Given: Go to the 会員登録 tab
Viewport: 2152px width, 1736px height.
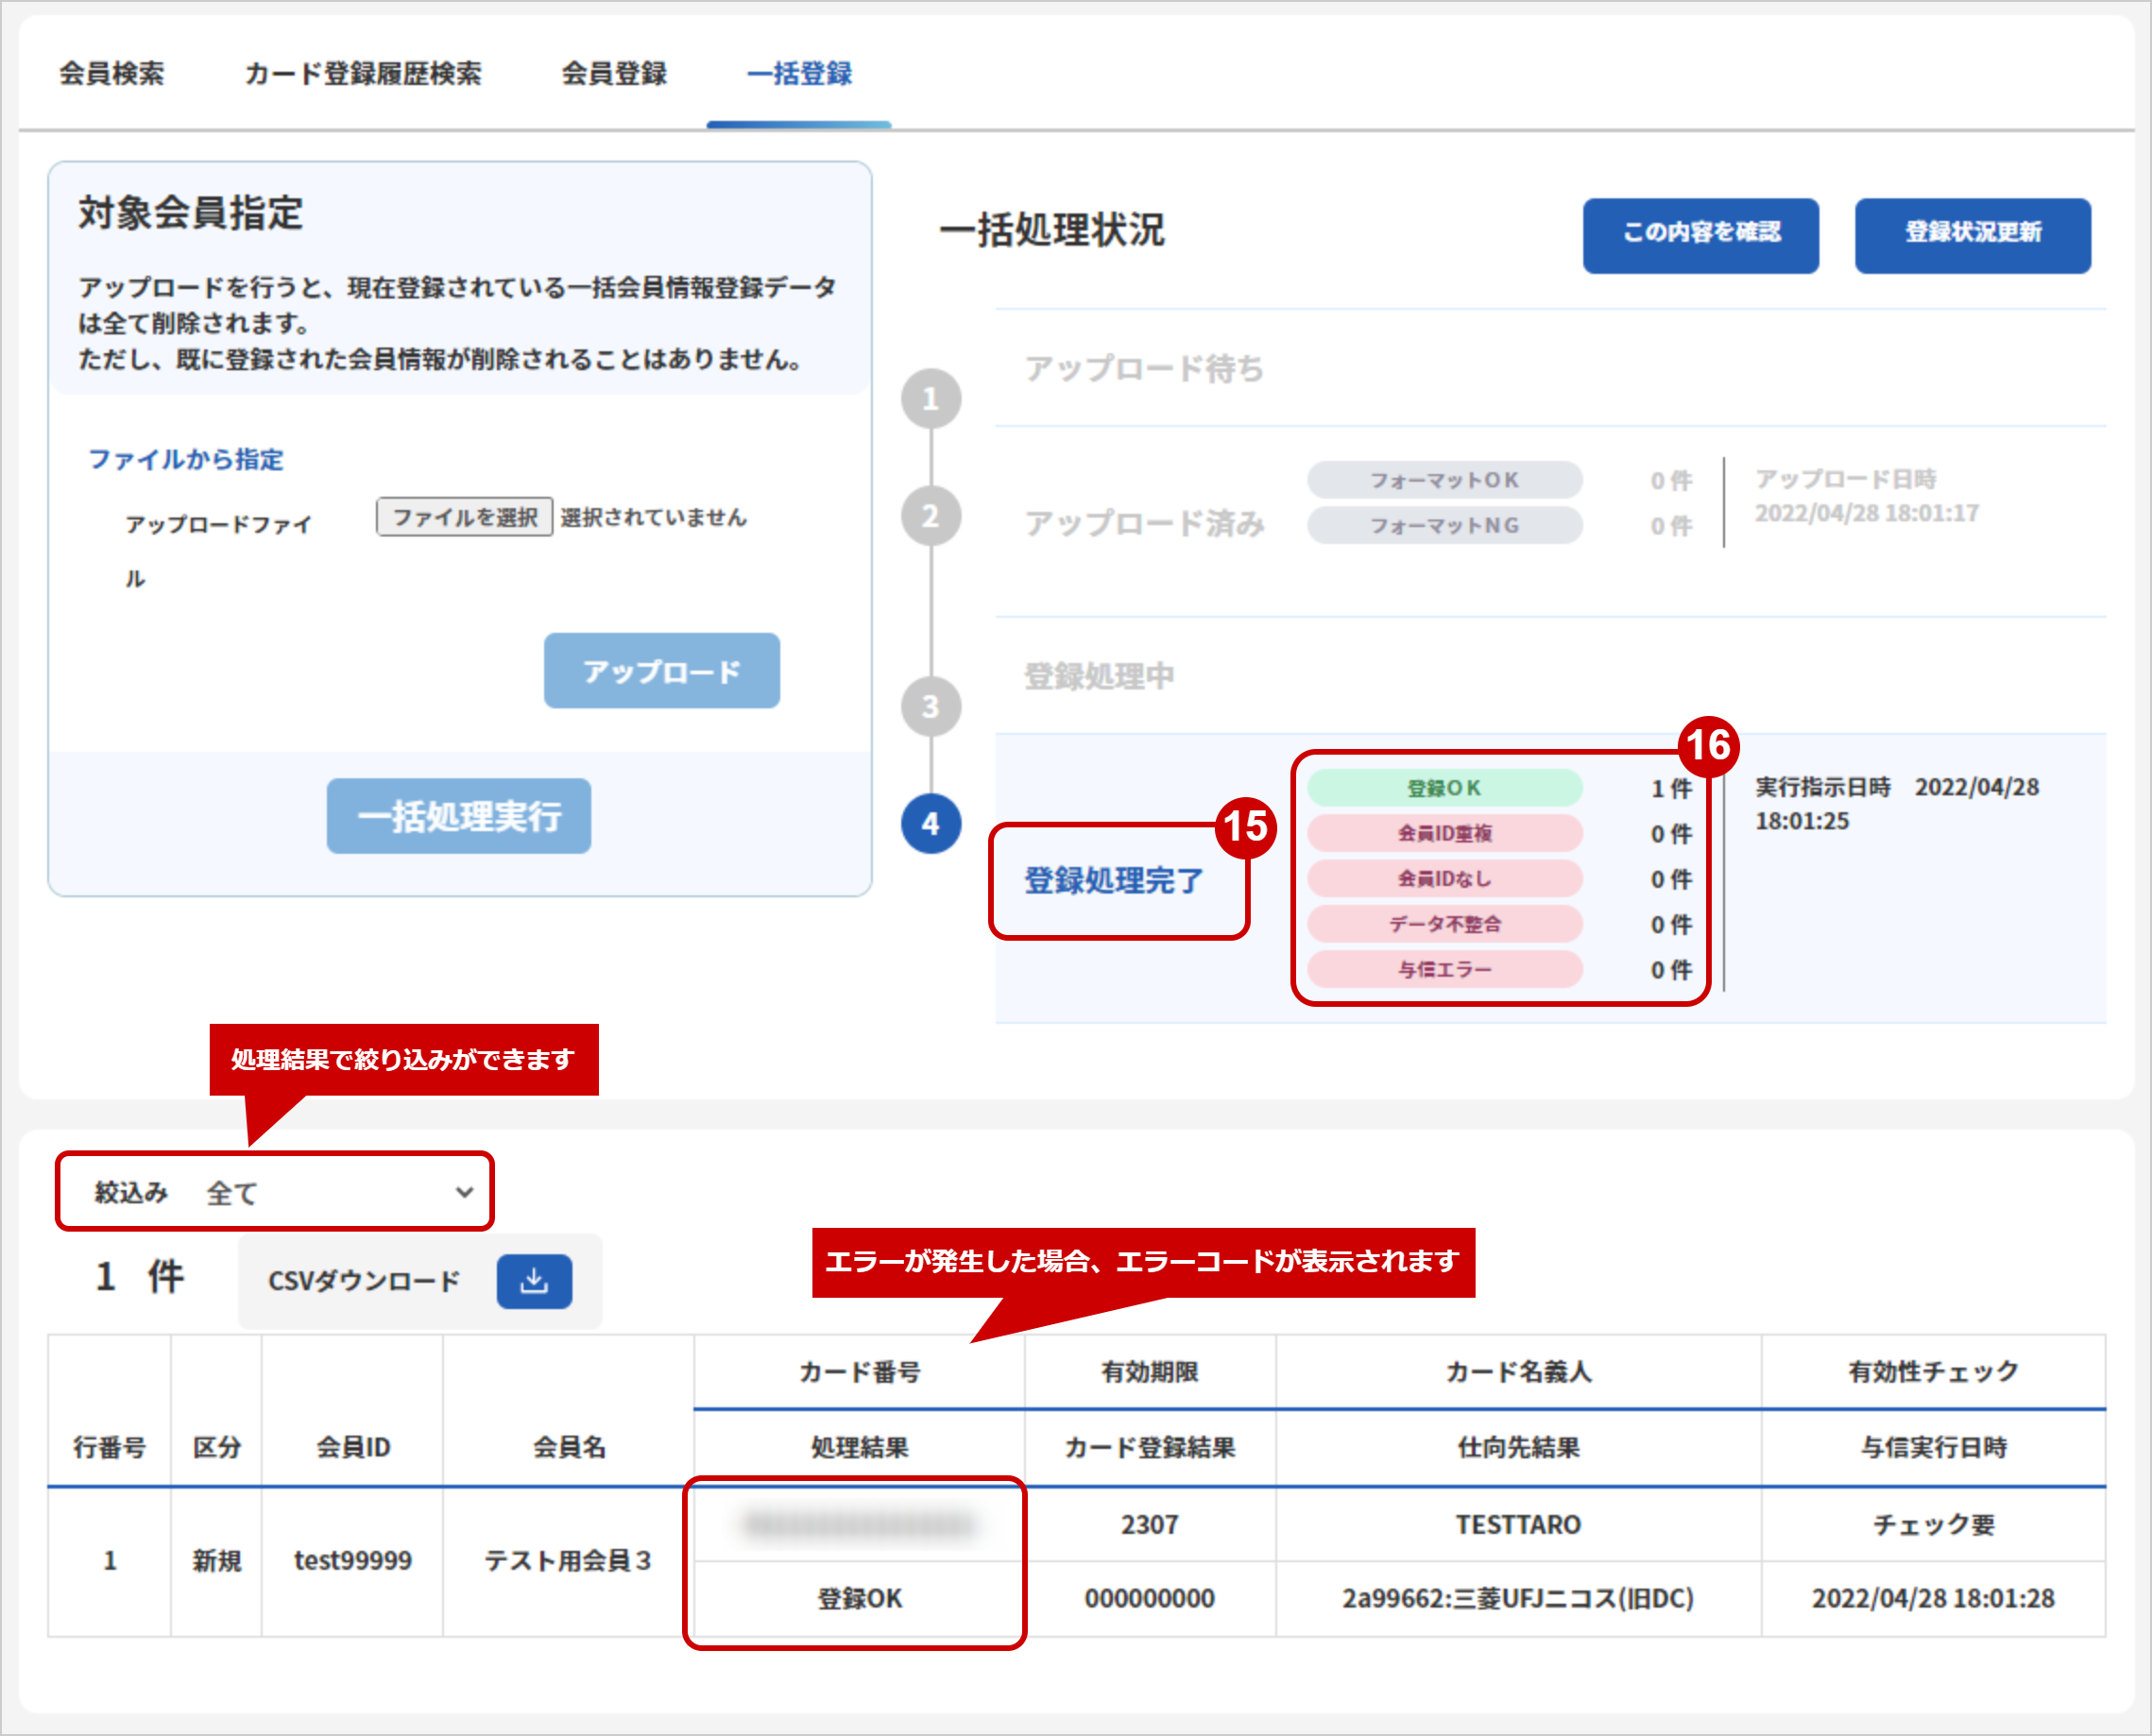Looking at the screenshot, I should tap(614, 73).
